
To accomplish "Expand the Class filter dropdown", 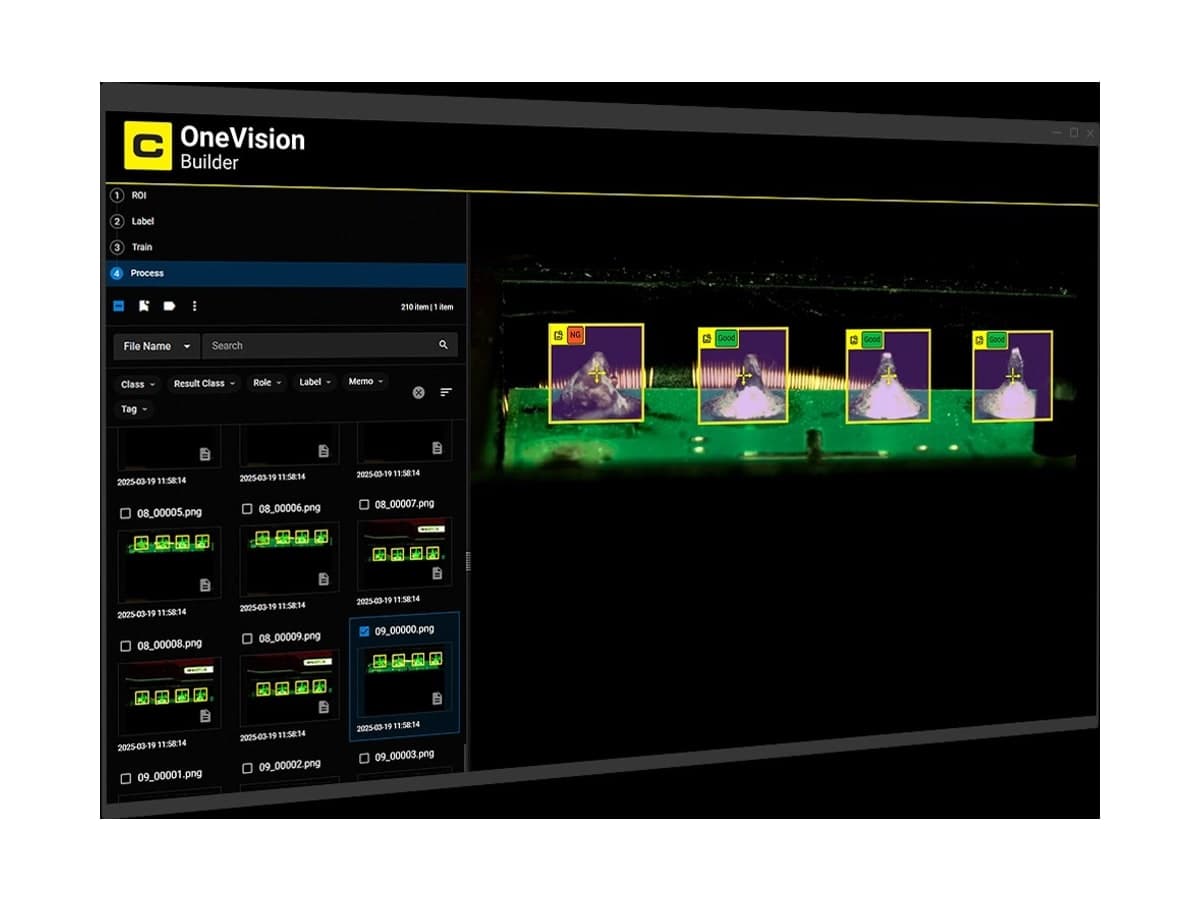I will (138, 384).
